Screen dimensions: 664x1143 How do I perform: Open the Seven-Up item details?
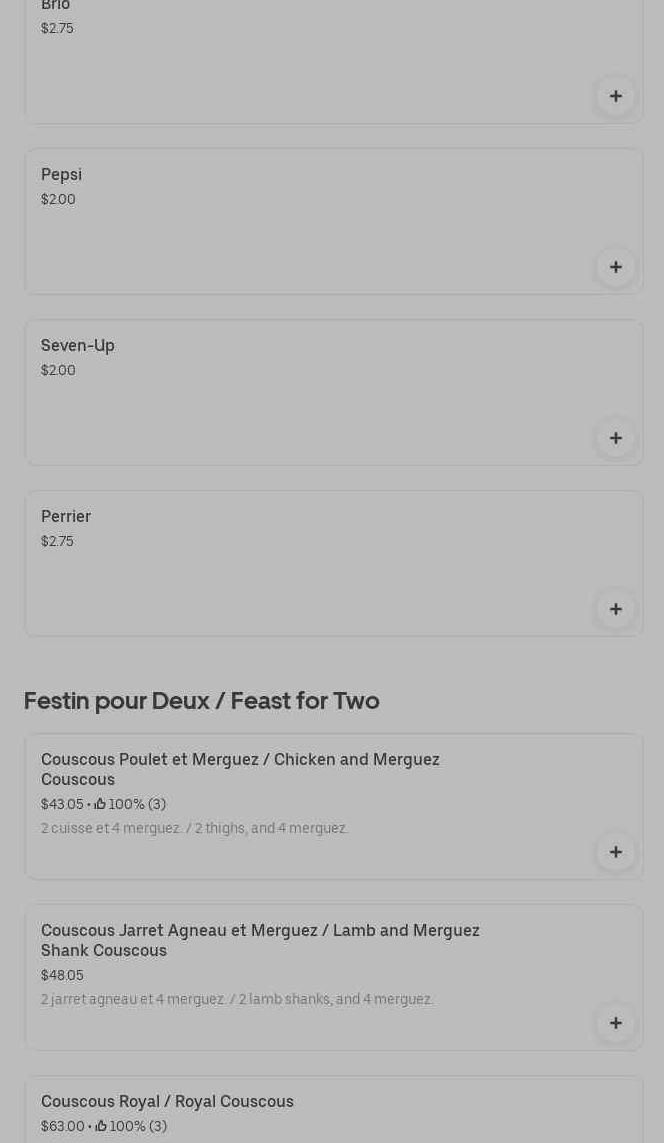pos(78,346)
